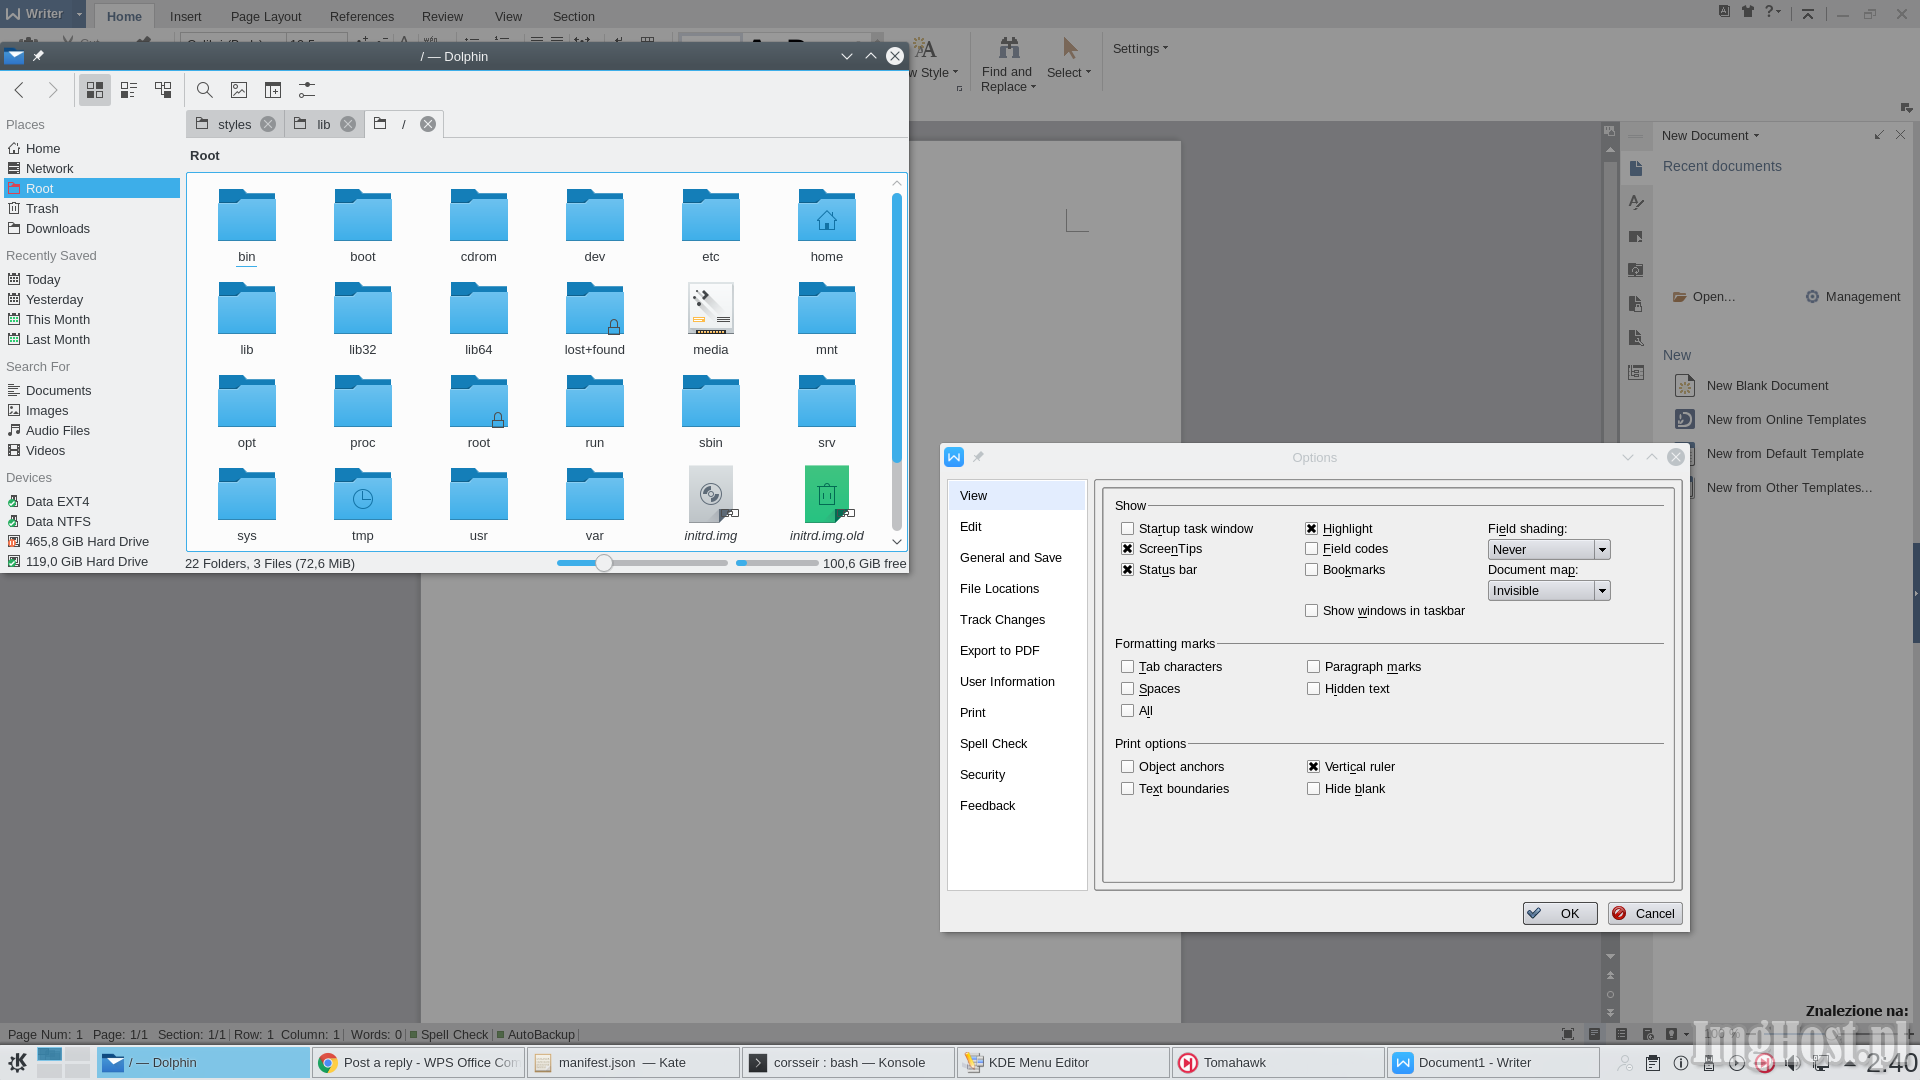The height and width of the screenshot is (1080, 1920).
Task: Open Tomahawk from the taskbar
Action: coord(1278,1063)
